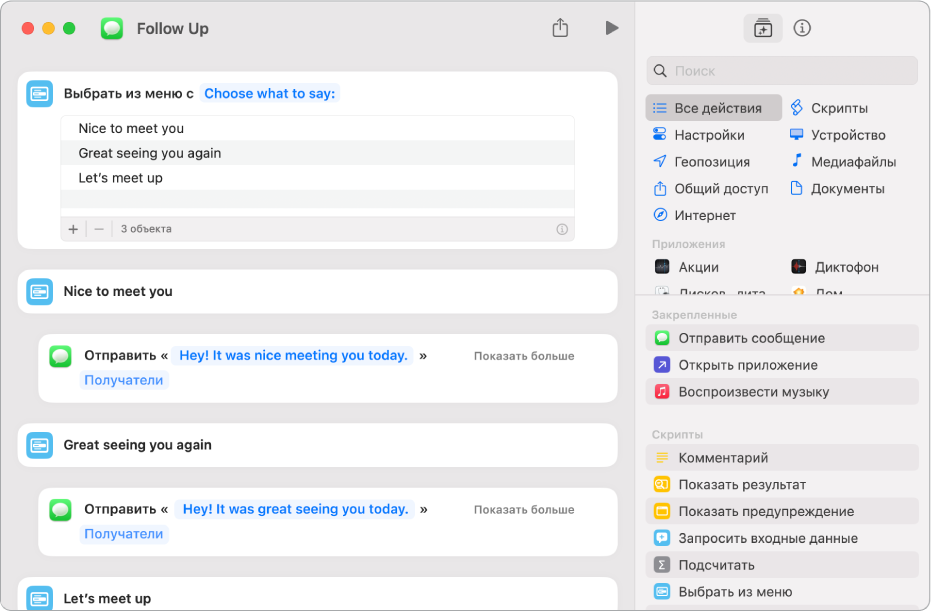The height and width of the screenshot is (612, 931).
Task: Open the action library panel icon
Action: coord(762,28)
